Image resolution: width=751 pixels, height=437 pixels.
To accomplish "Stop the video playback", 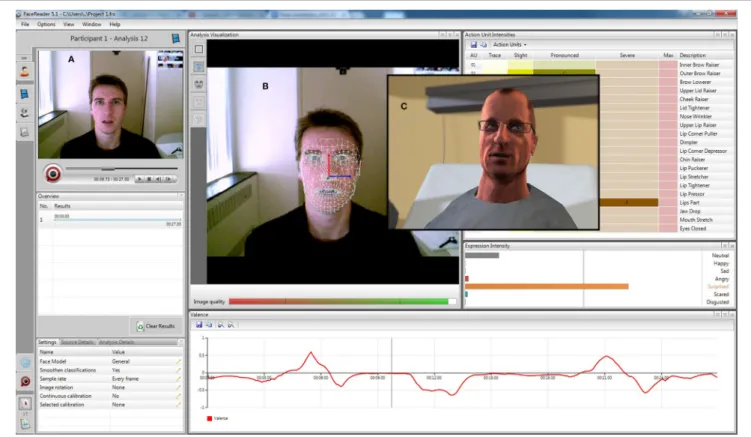I will coord(149,179).
